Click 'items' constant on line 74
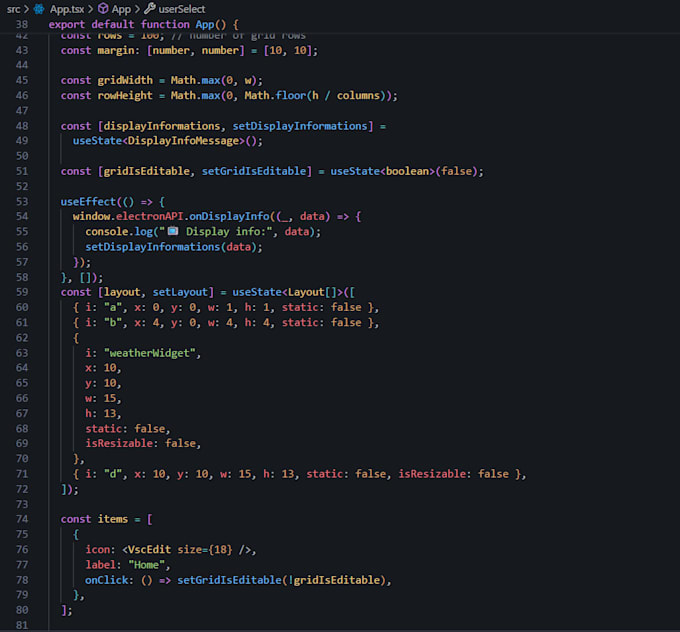 click(x=113, y=519)
